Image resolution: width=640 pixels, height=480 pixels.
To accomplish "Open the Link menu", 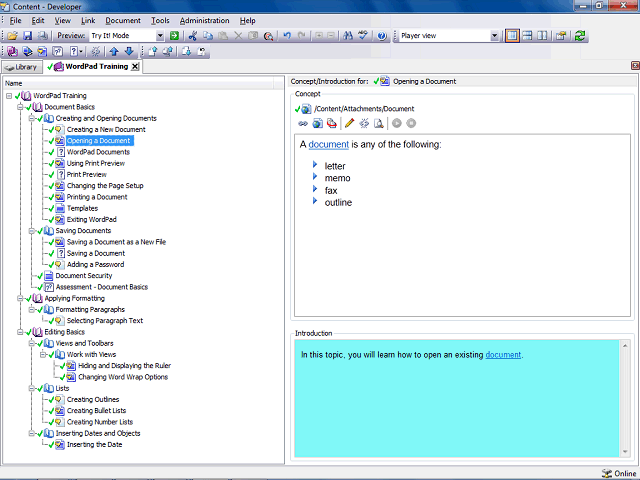I will (x=88, y=20).
